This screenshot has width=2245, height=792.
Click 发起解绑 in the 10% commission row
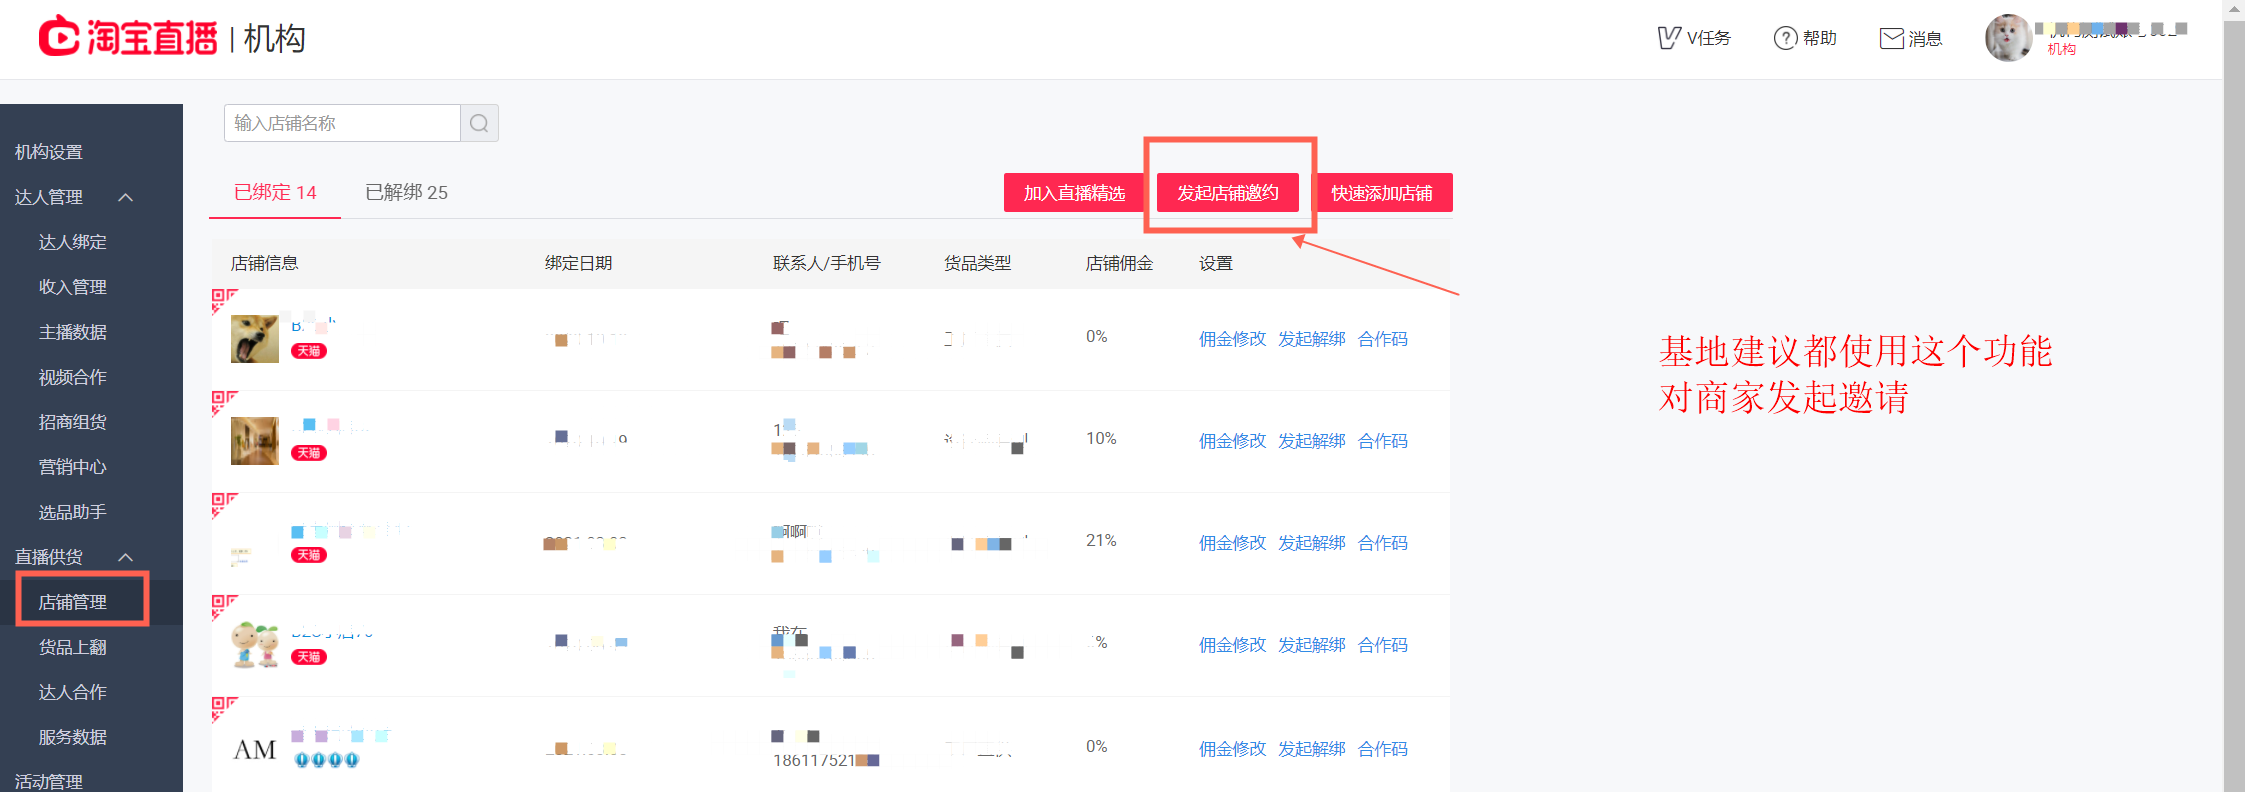(1312, 441)
